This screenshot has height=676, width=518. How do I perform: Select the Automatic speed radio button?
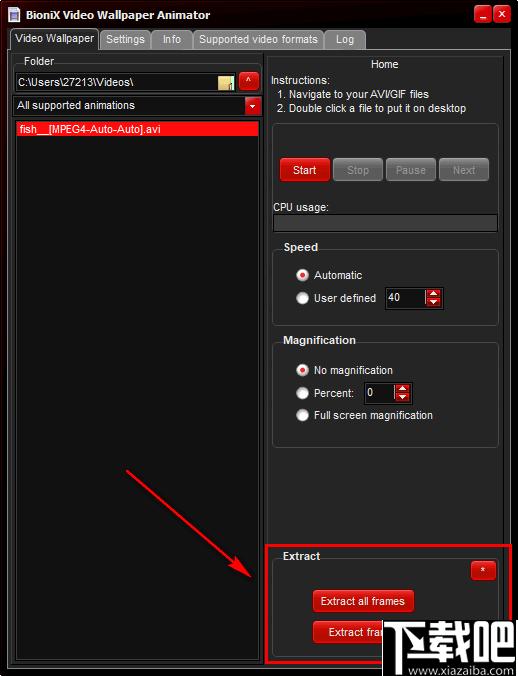pos(303,275)
